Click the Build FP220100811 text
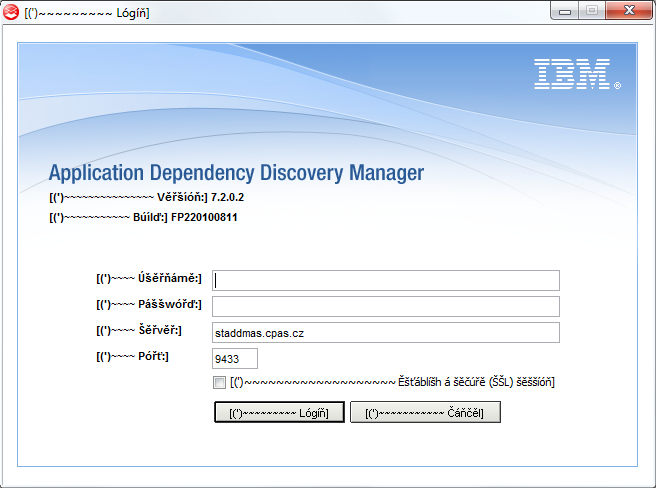Screen dimensions: 656x488 (144, 217)
